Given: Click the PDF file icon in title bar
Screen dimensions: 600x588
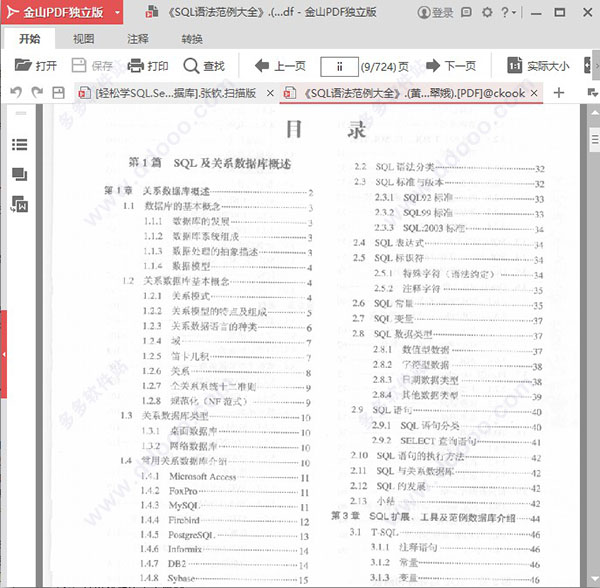Looking at the screenshot, I should click(x=152, y=12).
